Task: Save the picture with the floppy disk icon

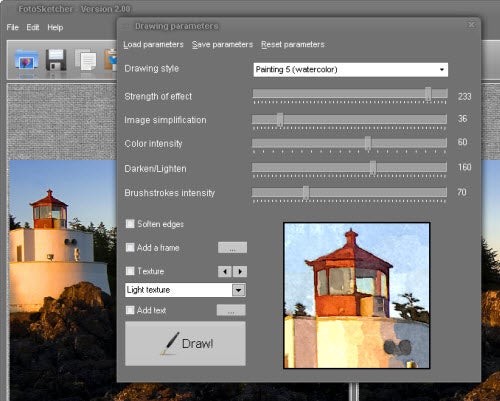Action: (56, 60)
